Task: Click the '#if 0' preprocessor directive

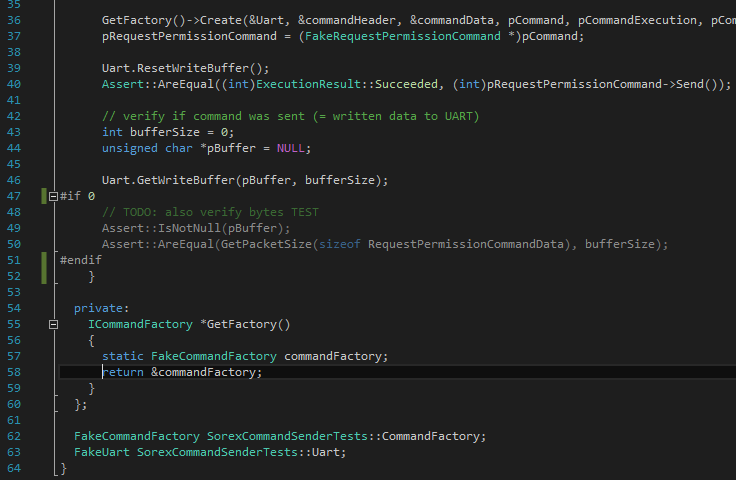Action: (77, 196)
